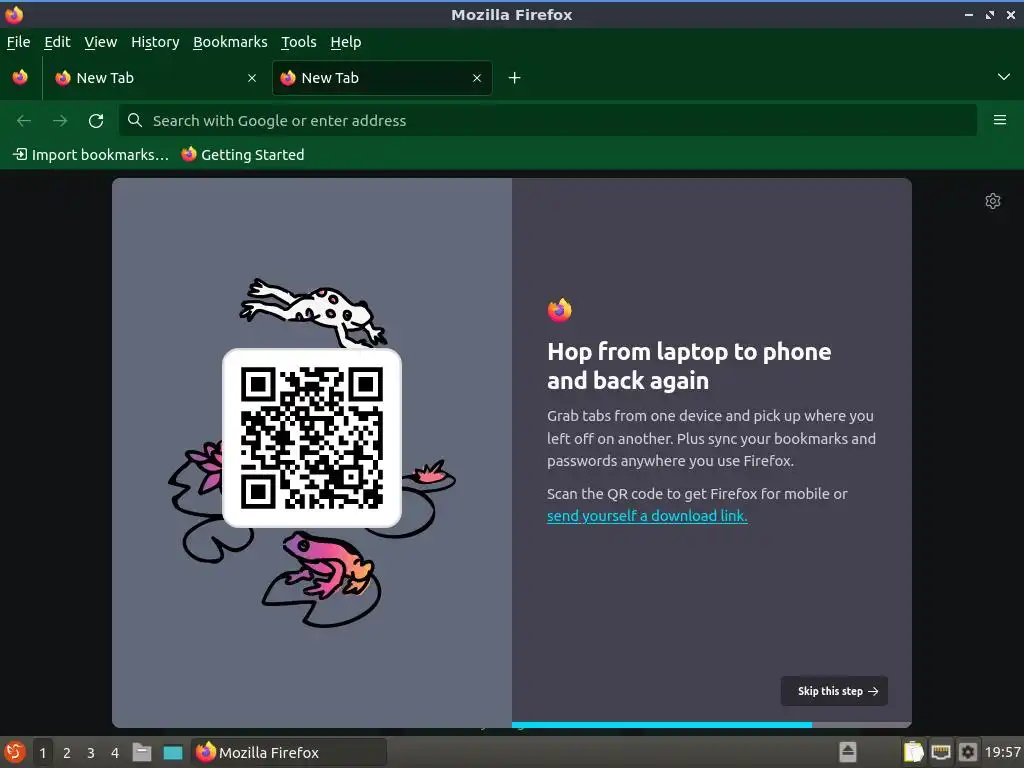Image resolution: width=1024 pixels, height=768 pixels.
Task: Select the active second New Tab tab
Action: click(x=382, y=78)
